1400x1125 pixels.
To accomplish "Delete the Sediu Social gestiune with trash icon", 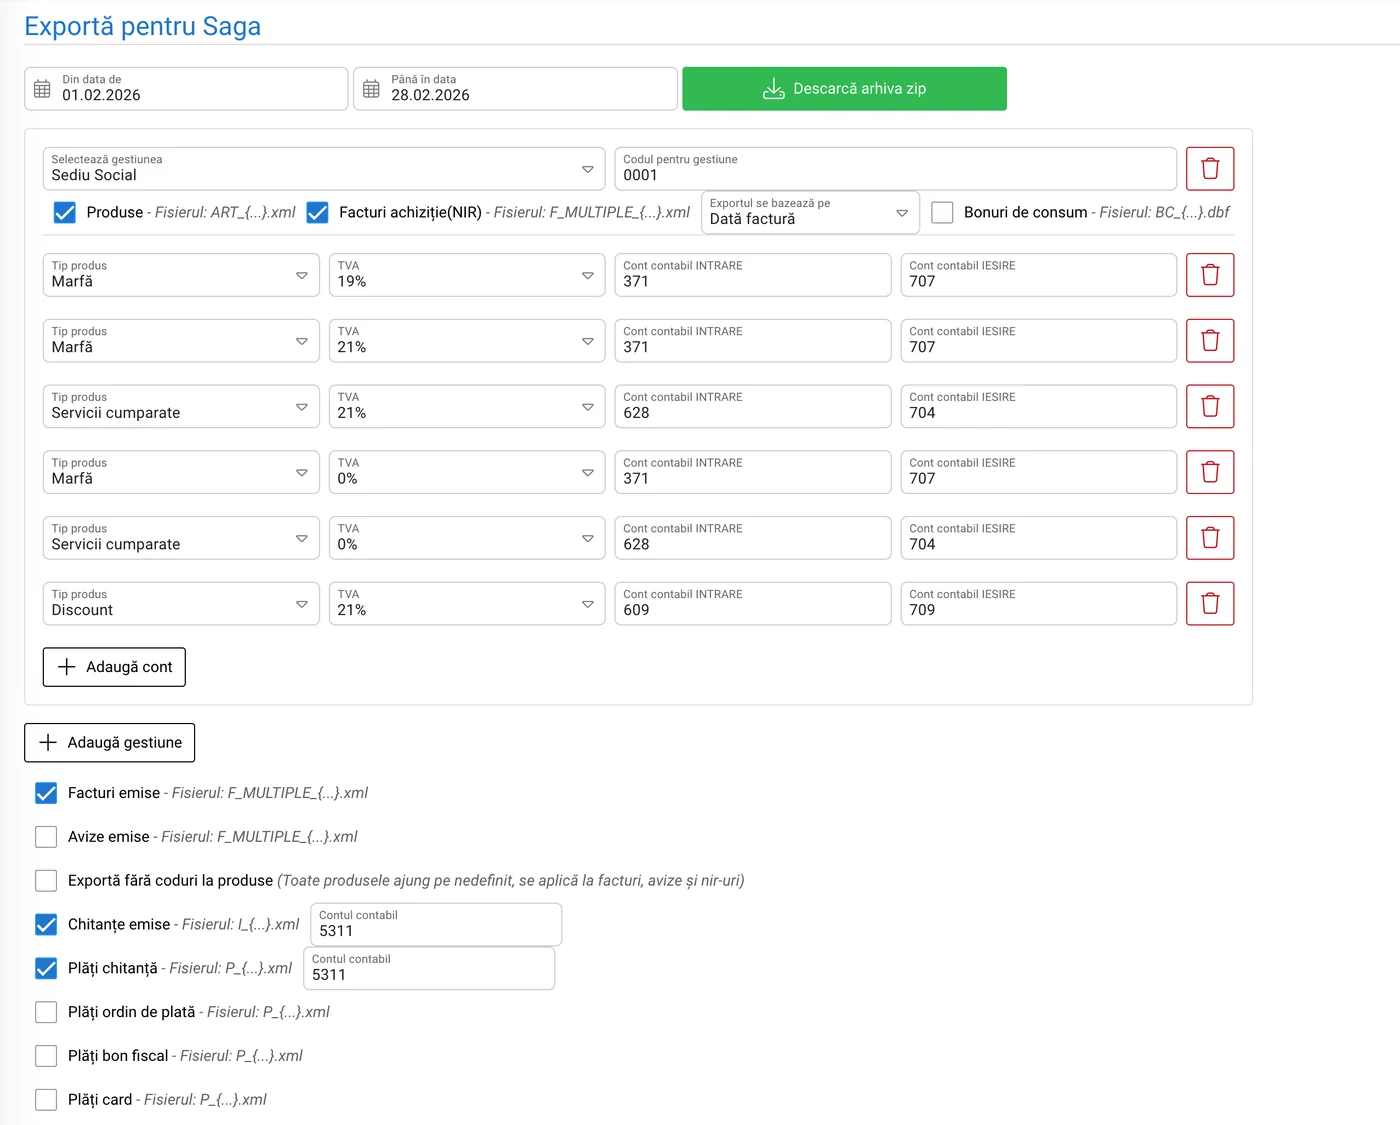I will coord(1209,169).
